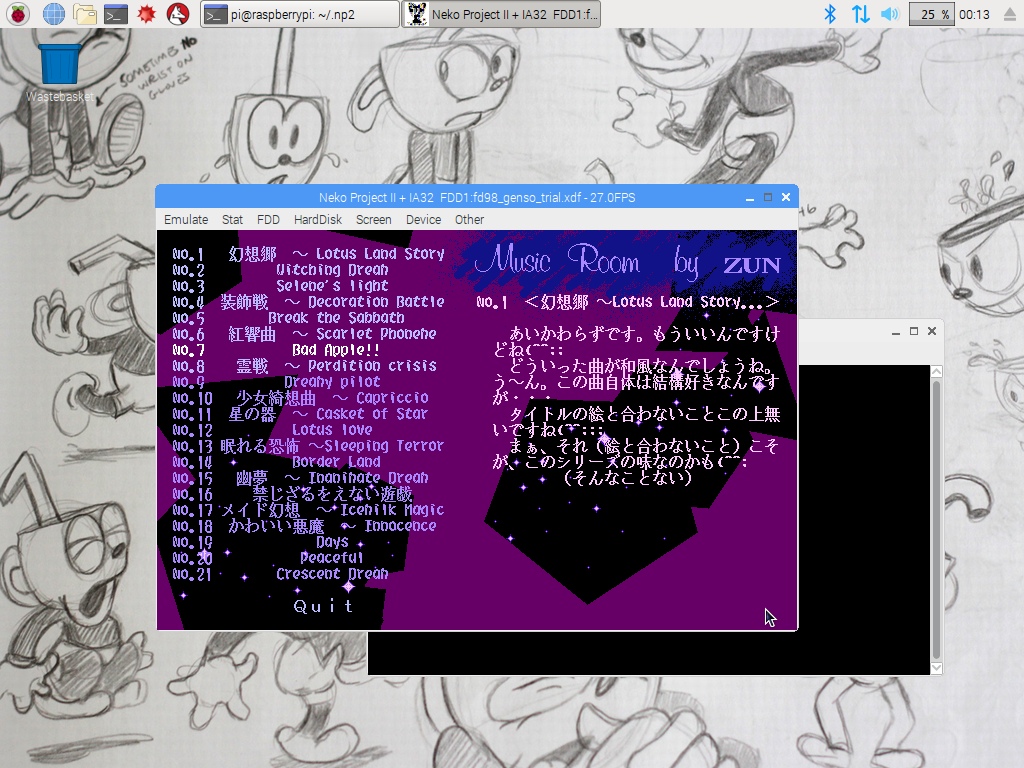Maximize the Neko Project II window

(x=768, y=197)
